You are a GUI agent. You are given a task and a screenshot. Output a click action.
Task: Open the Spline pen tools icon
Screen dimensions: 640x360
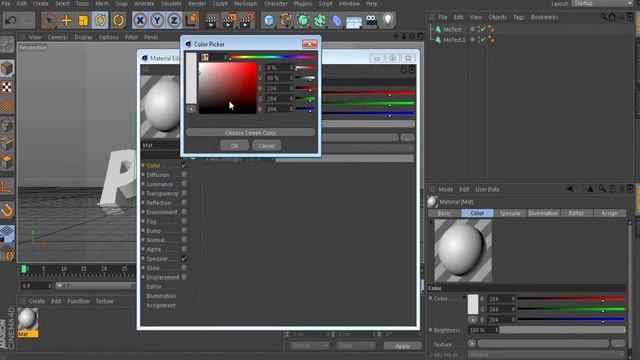tap(286, 20)
